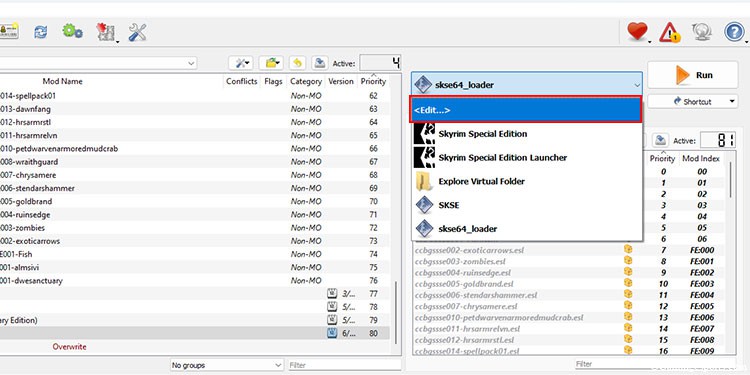Open the Shortcut dropdown arrow

[732, 101]
